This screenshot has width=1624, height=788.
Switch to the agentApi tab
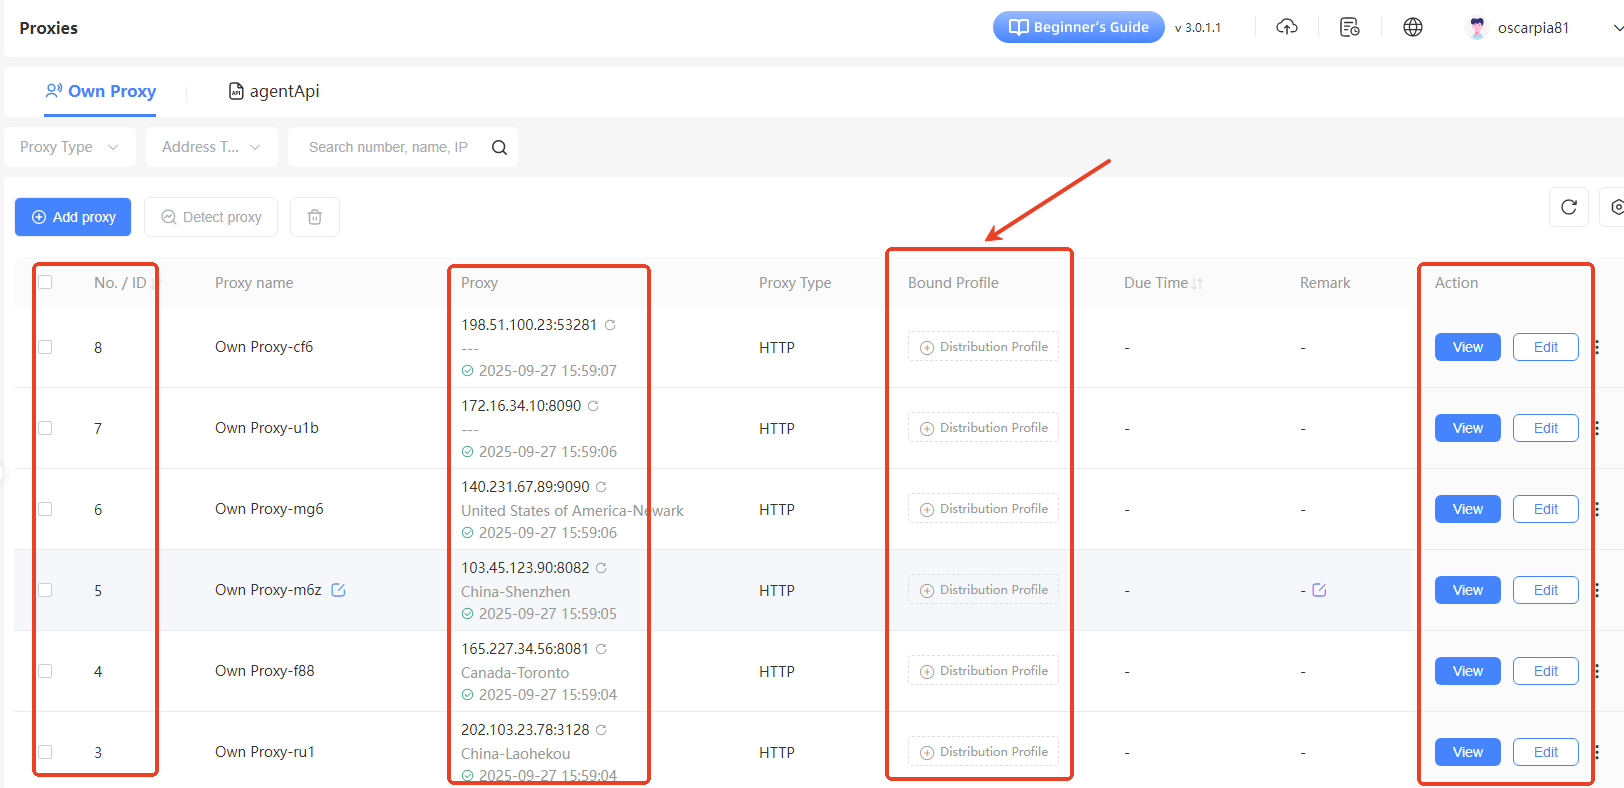point(274,91)
